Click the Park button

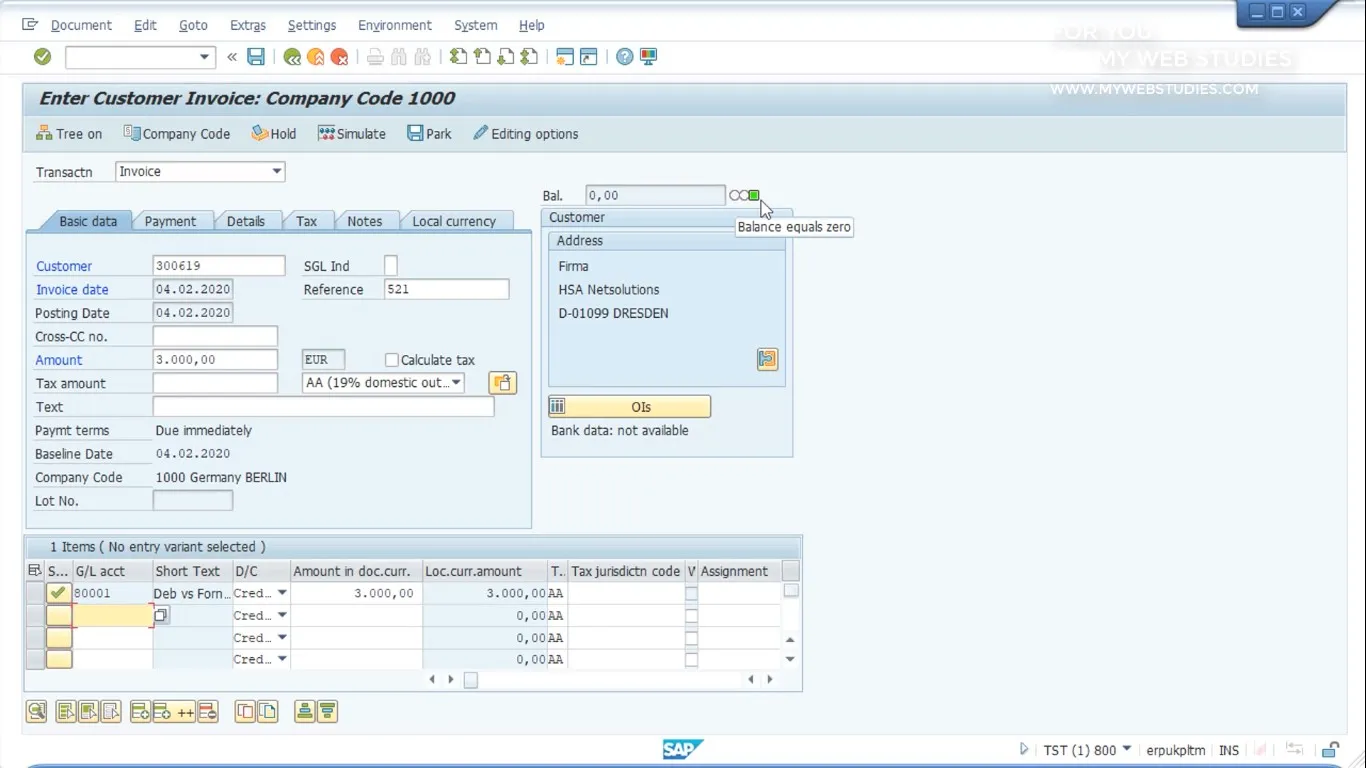(429, 134)
